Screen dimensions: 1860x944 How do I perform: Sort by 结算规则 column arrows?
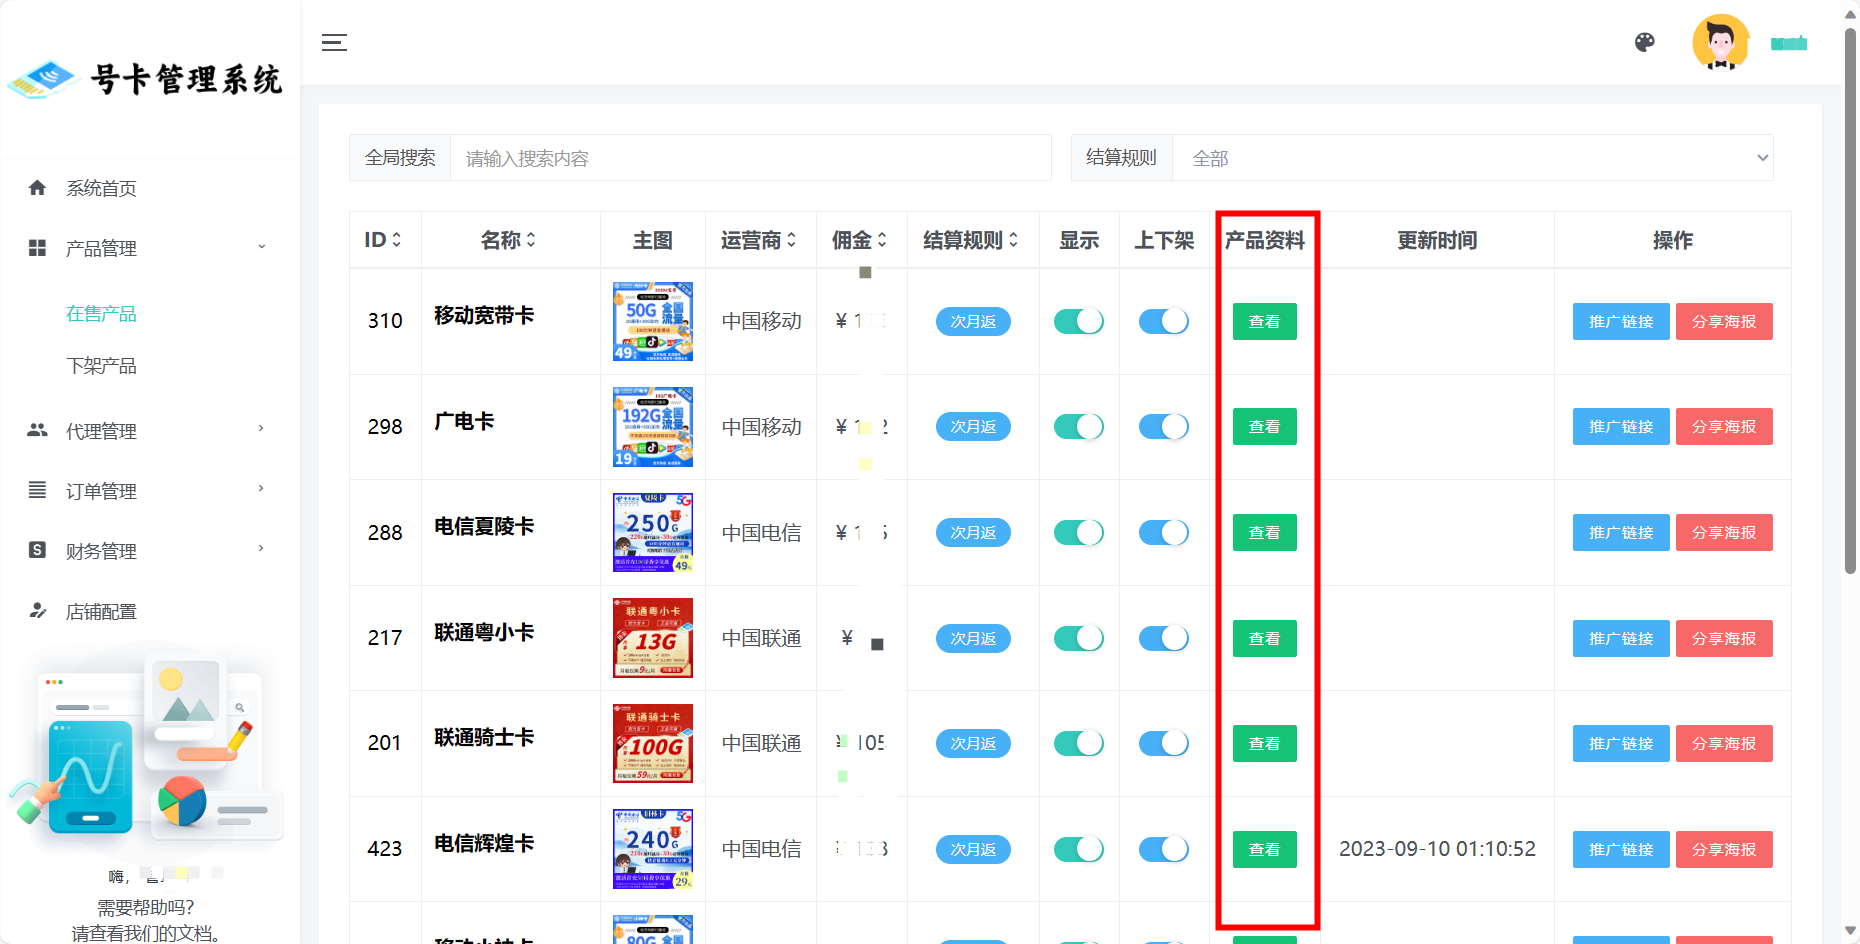[1013, 240]
